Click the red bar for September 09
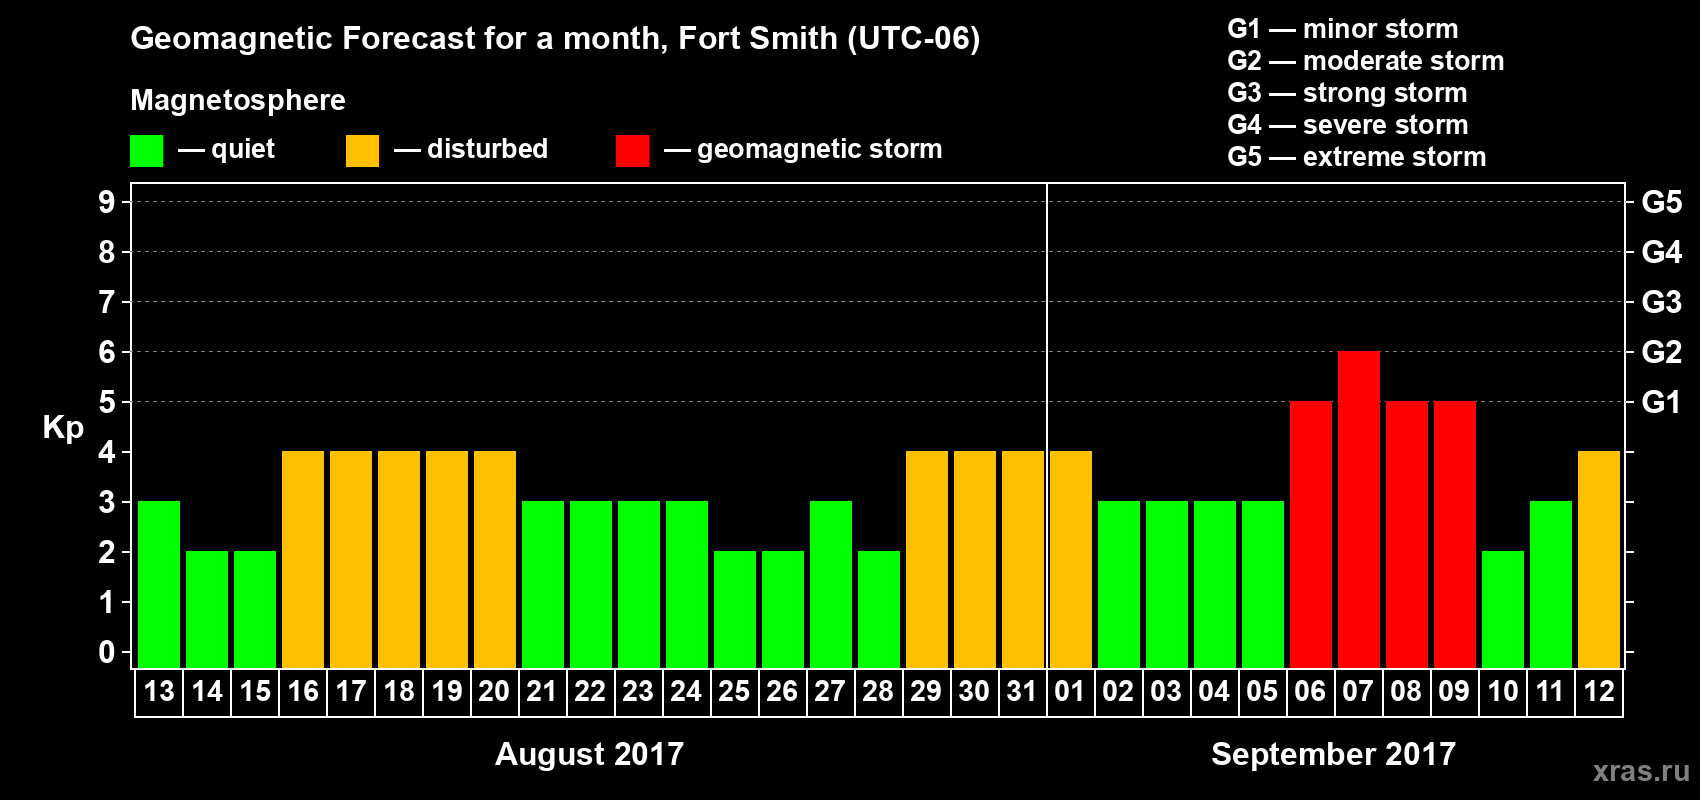Screen dimensions: 1700x800 tap(1455, 535)
